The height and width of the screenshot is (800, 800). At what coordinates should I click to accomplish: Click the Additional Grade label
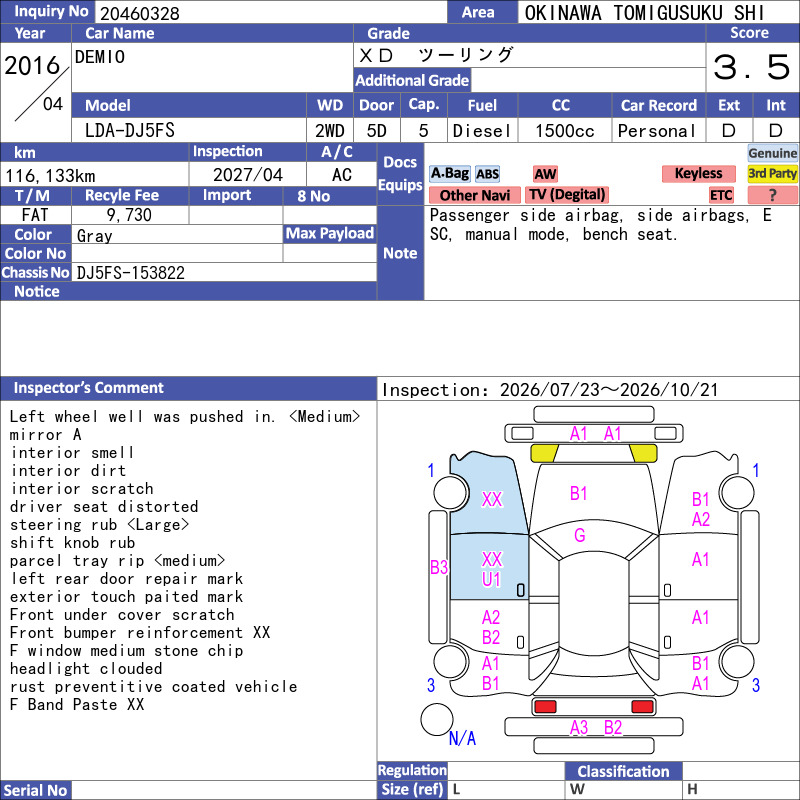(x=412, y=80)
